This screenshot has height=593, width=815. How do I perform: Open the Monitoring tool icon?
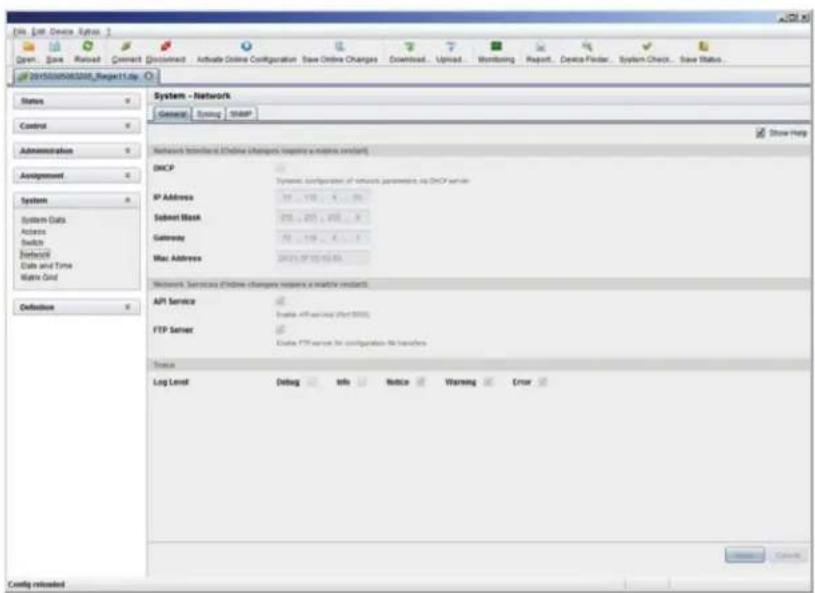coord(496,47)
